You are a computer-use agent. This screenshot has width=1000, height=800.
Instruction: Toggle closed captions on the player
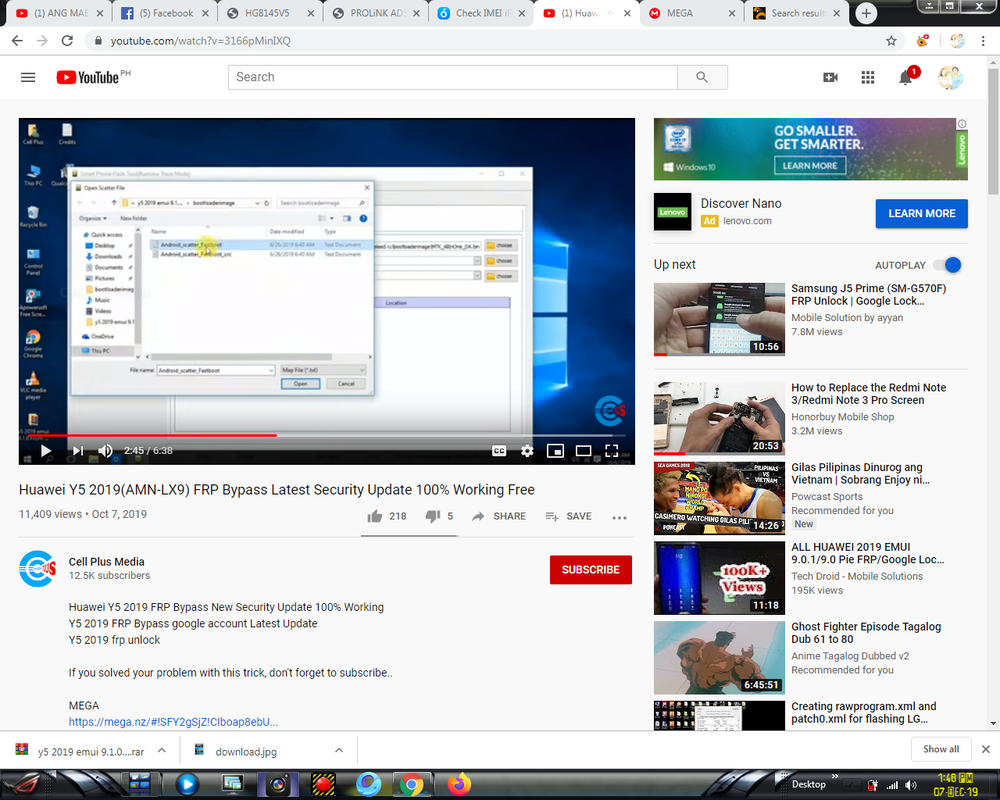pyautogui.click(x=499, y=450)
